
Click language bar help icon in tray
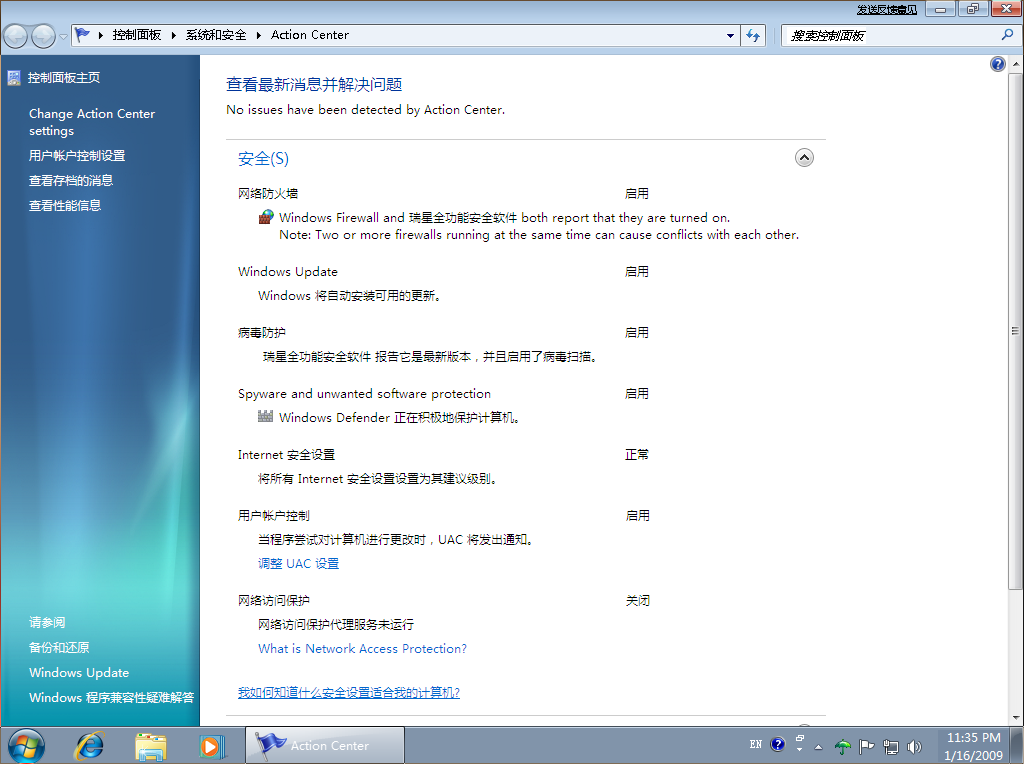tap(777, 744)
